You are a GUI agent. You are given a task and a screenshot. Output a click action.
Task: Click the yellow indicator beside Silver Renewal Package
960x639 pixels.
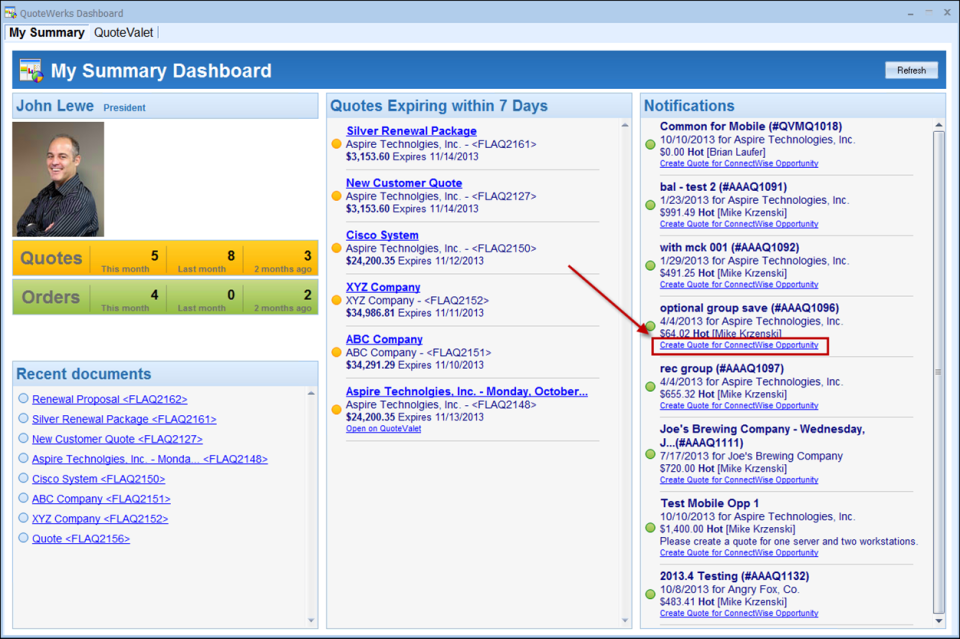pyautogui.click(x=337, y=143)
